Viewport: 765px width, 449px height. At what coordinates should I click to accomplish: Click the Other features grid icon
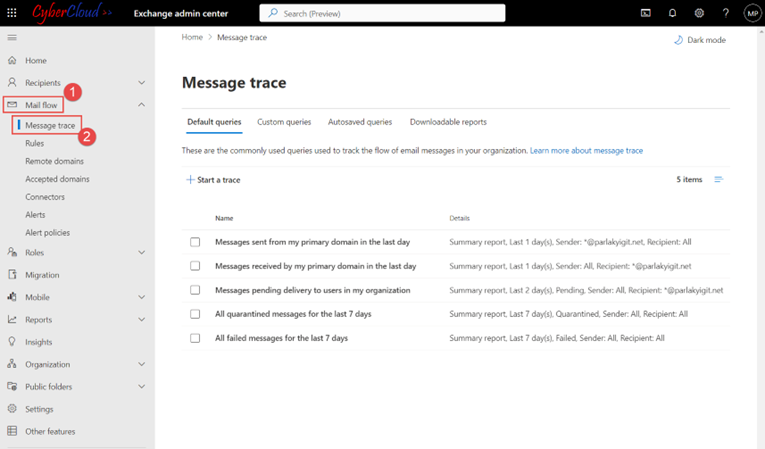12,431
